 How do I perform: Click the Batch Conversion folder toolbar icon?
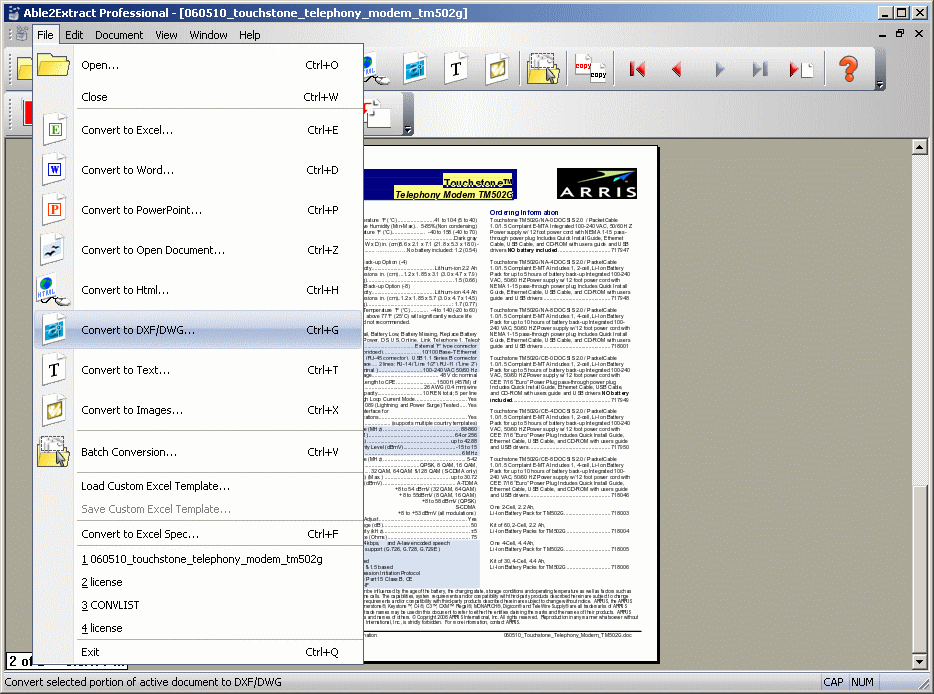(x=543, y=69)
